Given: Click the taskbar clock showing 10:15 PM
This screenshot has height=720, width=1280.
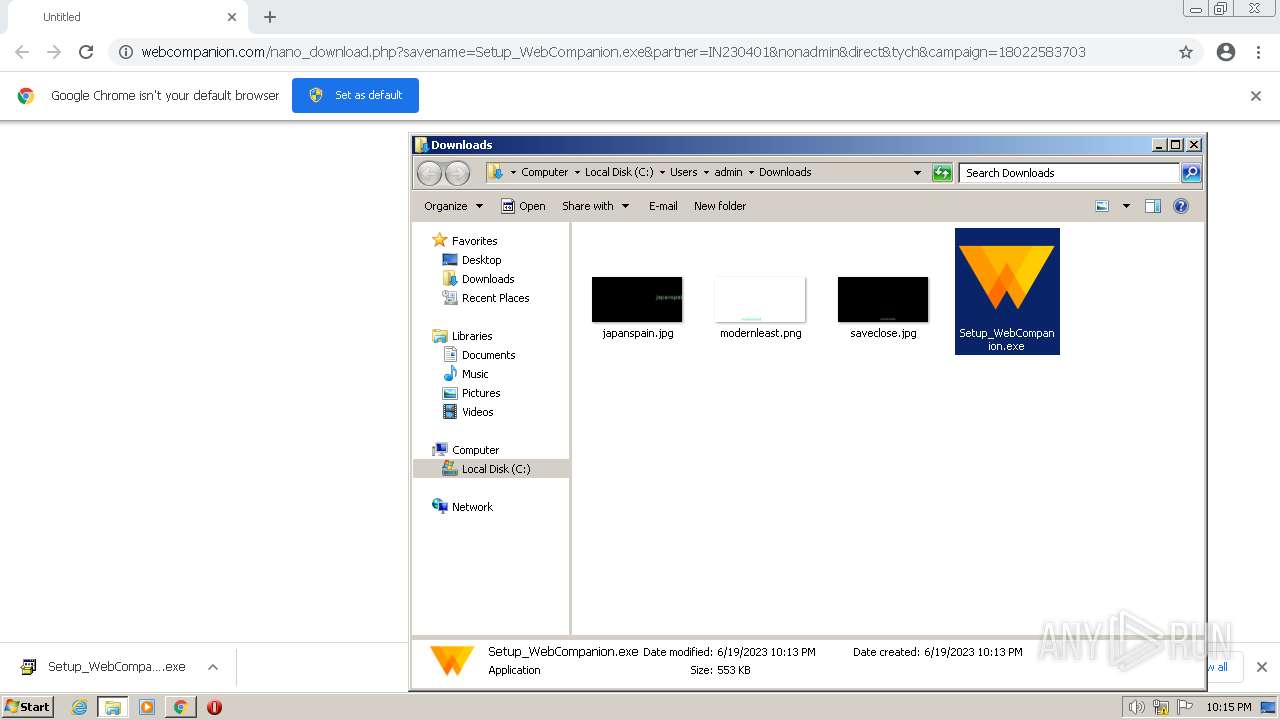Looking at the screenshot, I should click(1229, 707).
